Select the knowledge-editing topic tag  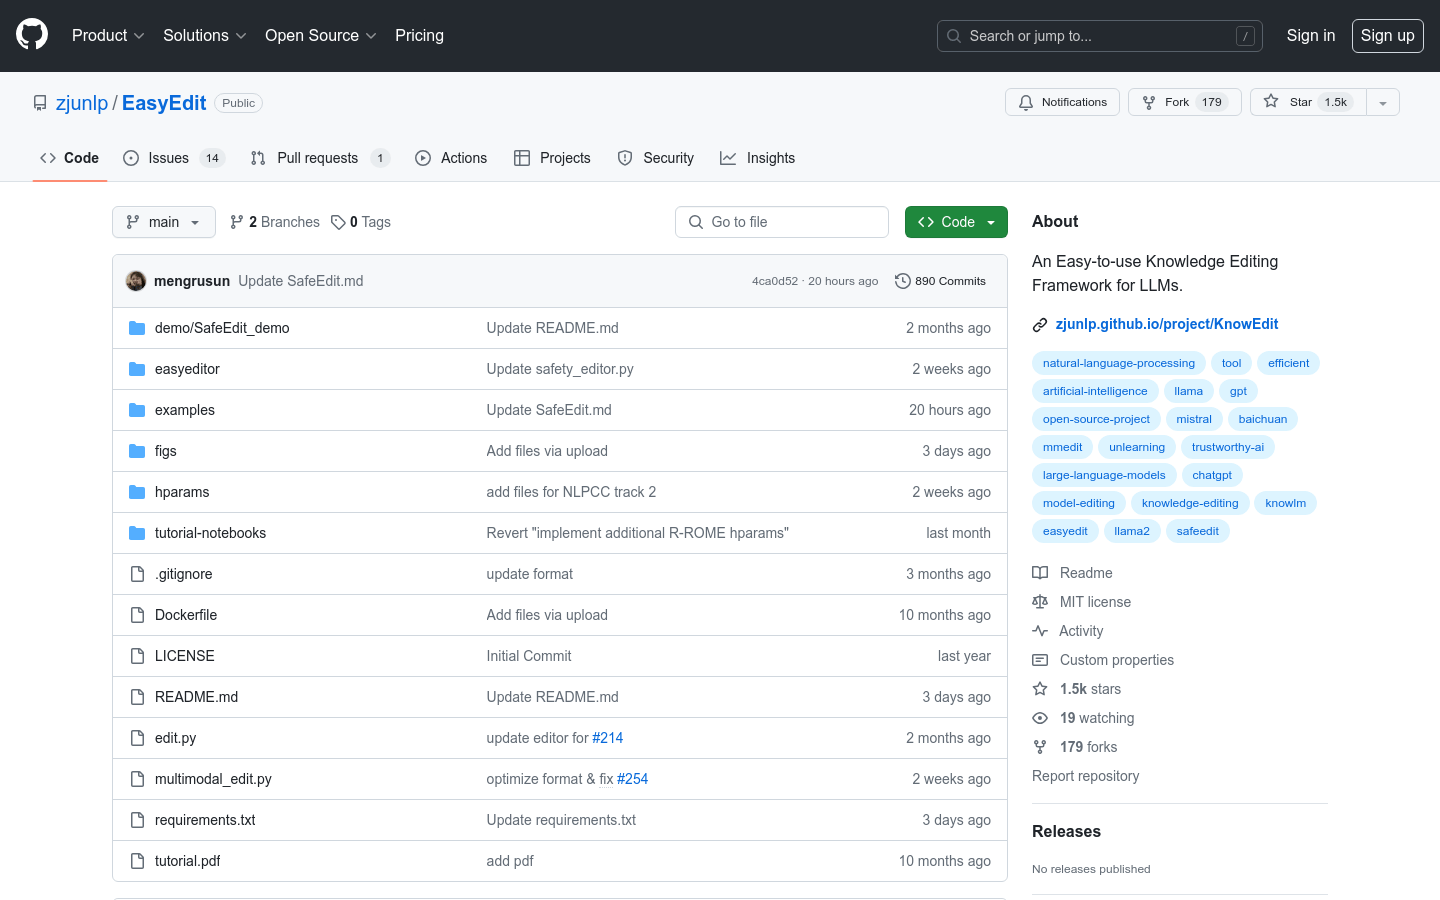click(x=1190, y=503)
